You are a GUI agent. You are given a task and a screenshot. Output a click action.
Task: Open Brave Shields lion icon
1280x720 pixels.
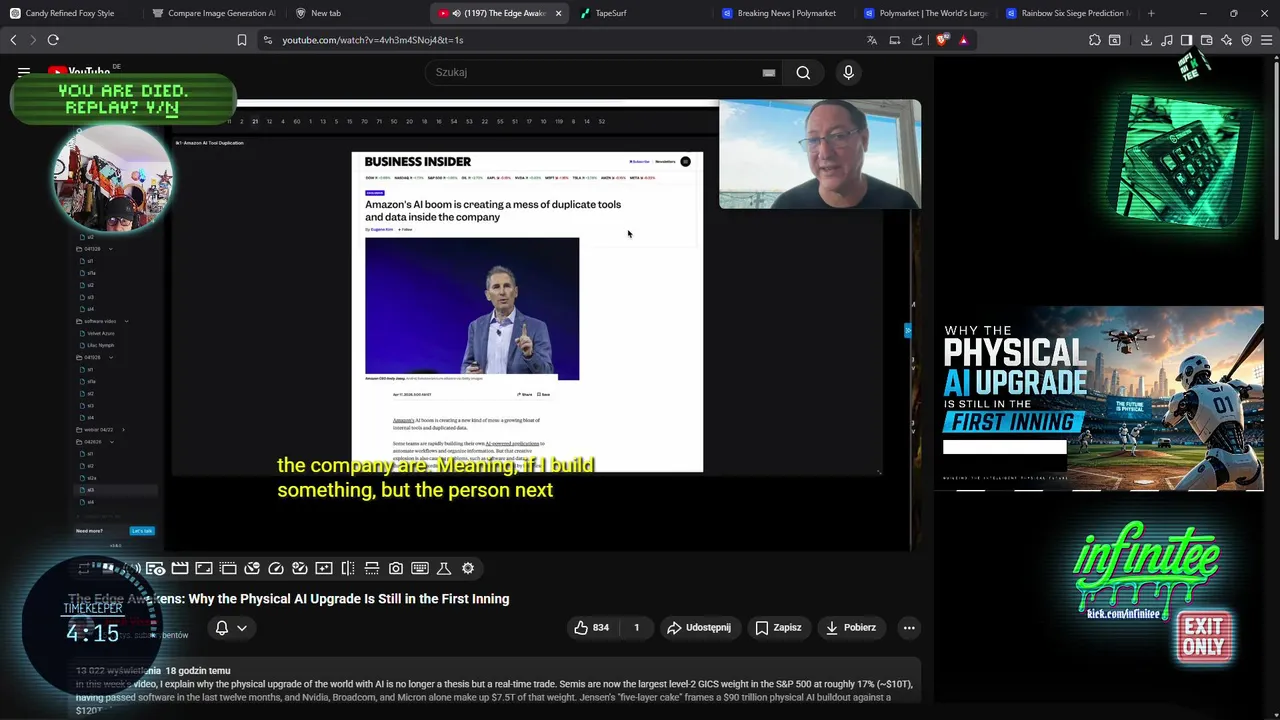coord(941,40)
